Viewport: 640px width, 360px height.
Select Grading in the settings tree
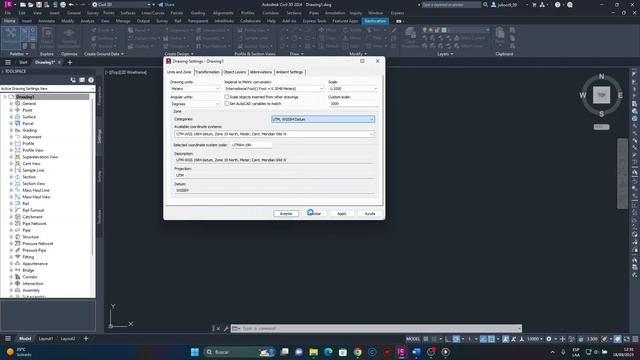click(x=29, y=130)
